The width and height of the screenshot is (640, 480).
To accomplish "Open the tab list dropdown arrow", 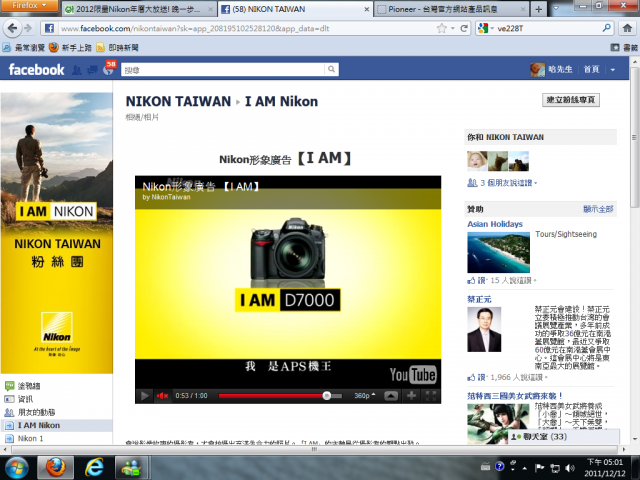I will pyautogui.click(x=556, y=8).
